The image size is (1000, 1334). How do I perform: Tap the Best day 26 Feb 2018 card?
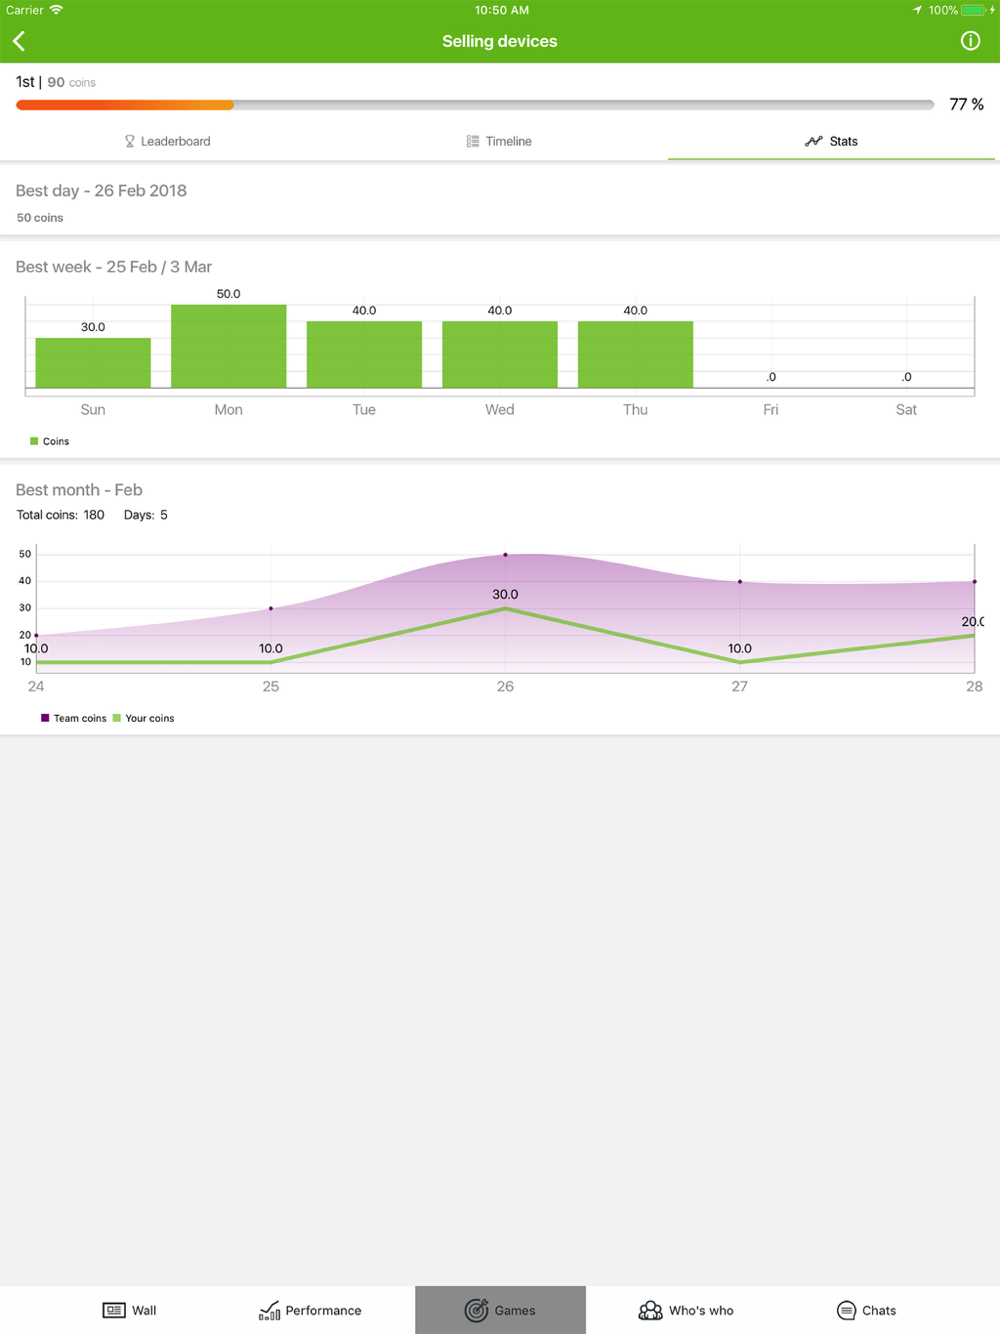pyautogui.click(x=500, y=202)
